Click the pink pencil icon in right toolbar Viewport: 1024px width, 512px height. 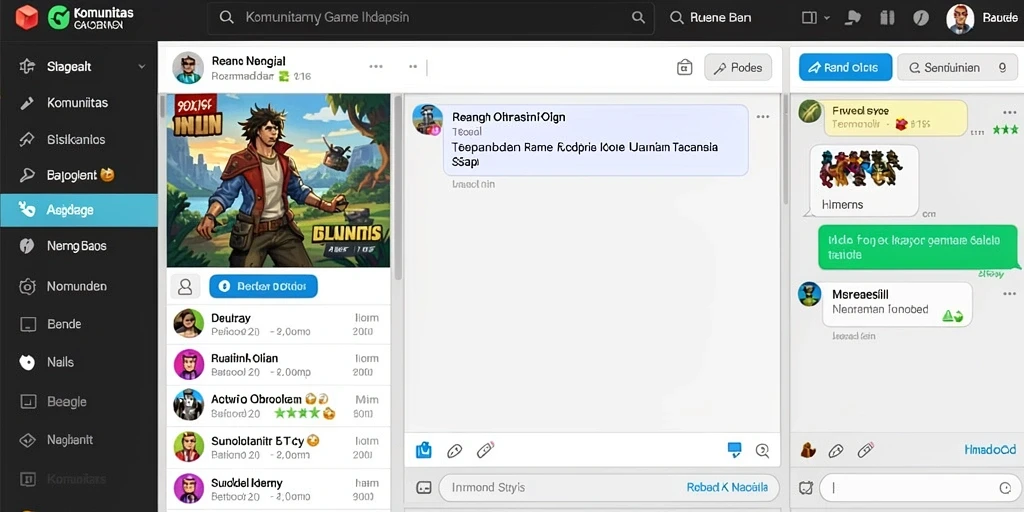865,449
